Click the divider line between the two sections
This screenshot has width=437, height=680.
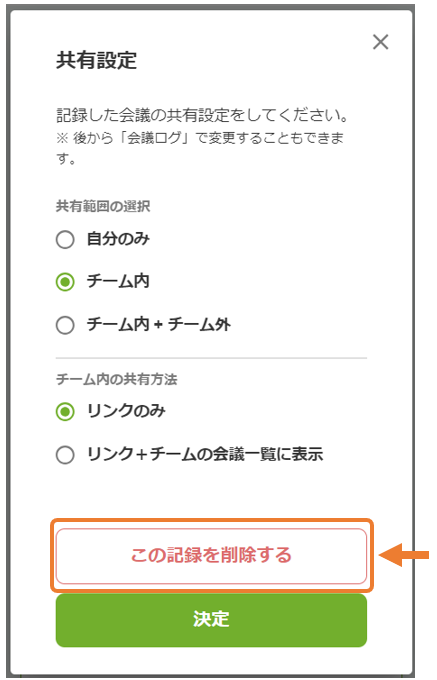click(211, 358)
